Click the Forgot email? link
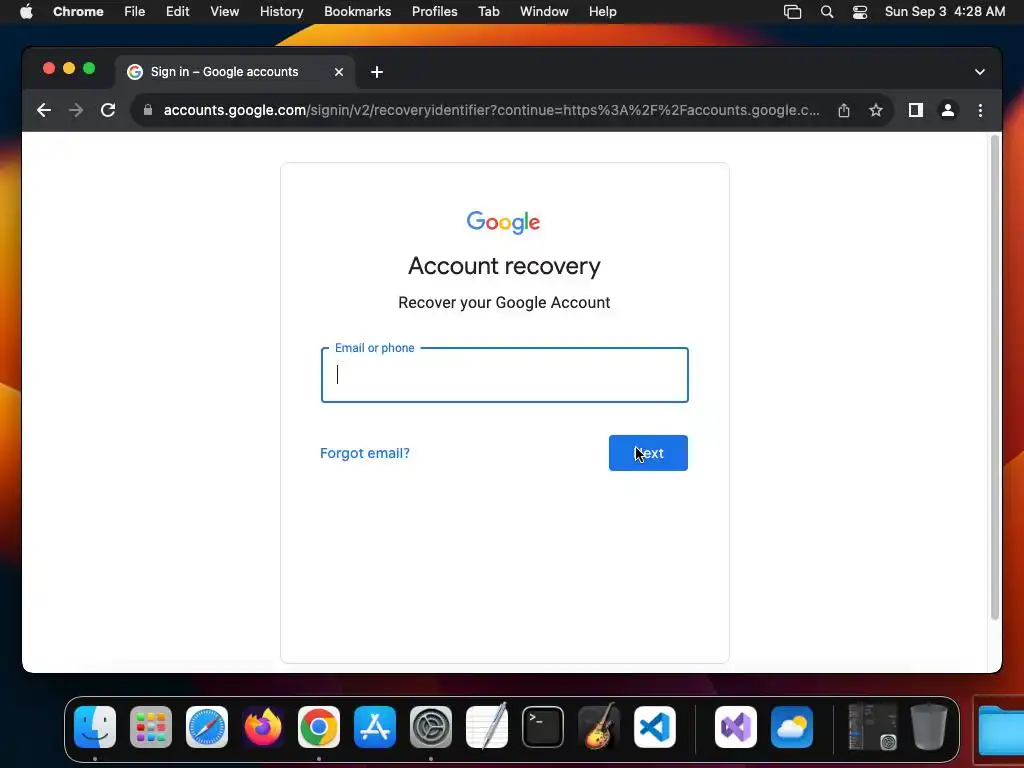The image size is (1024, 768). click(364, 453)
